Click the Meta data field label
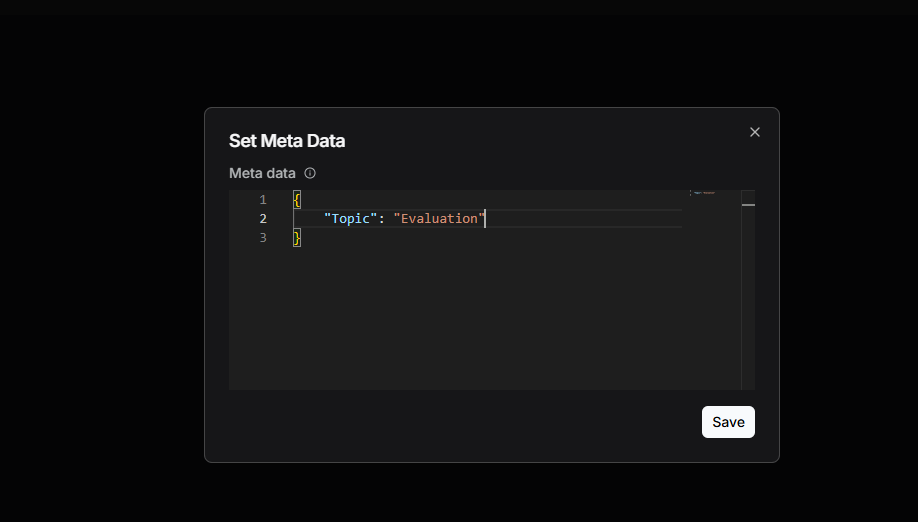Image resolution: width=918 pixels, height=522 pixels. click(262, 173)
